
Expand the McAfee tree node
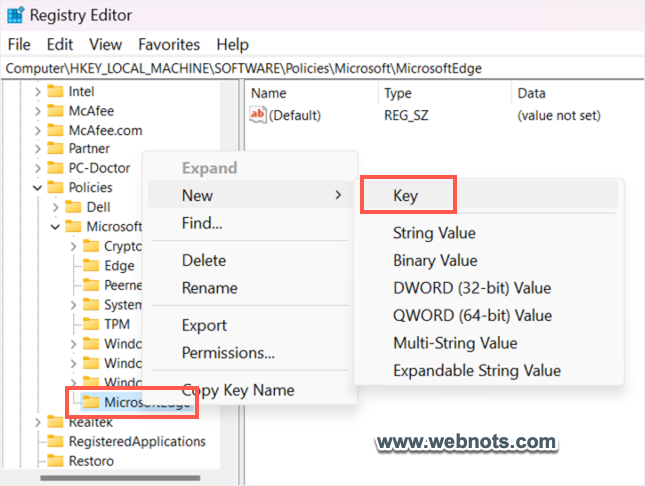(x=38, y=111)
